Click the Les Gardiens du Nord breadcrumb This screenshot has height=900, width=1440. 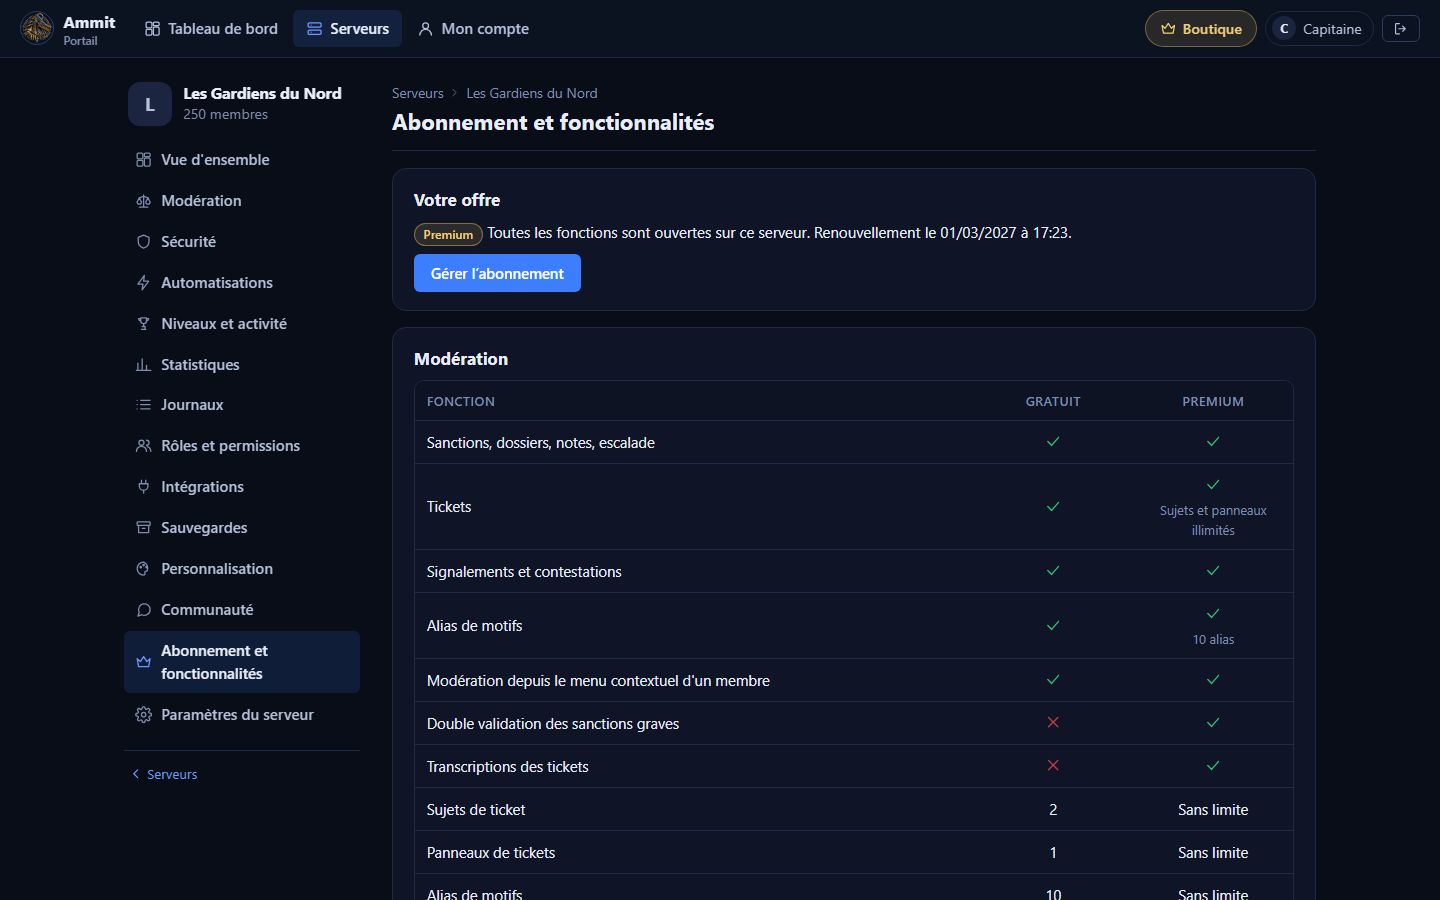click(x=532, y=93)
